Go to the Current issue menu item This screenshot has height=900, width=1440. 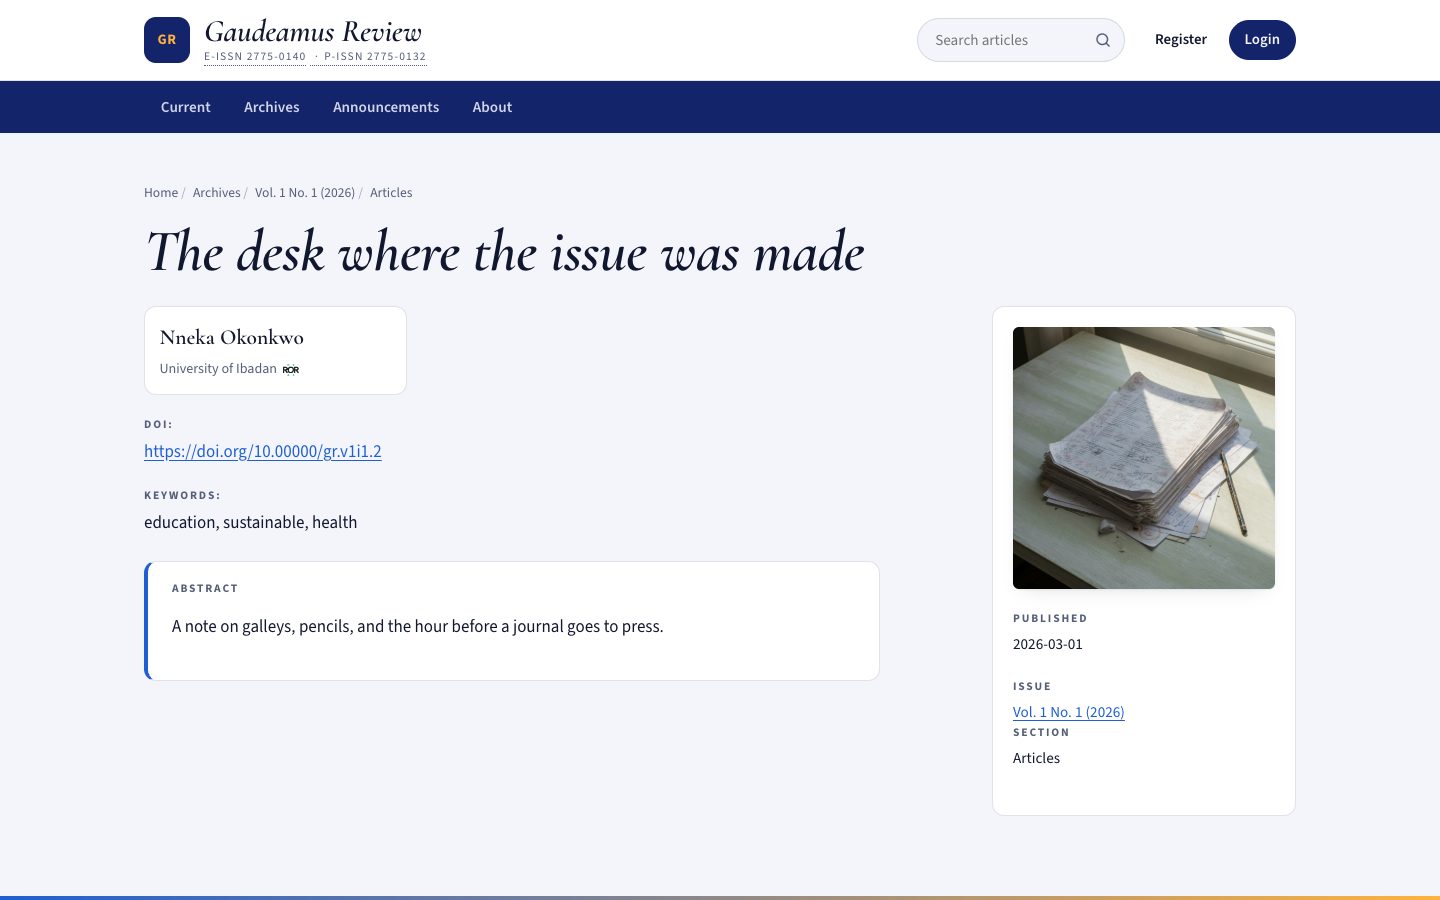pyautogui.click(x=186, y=107)
